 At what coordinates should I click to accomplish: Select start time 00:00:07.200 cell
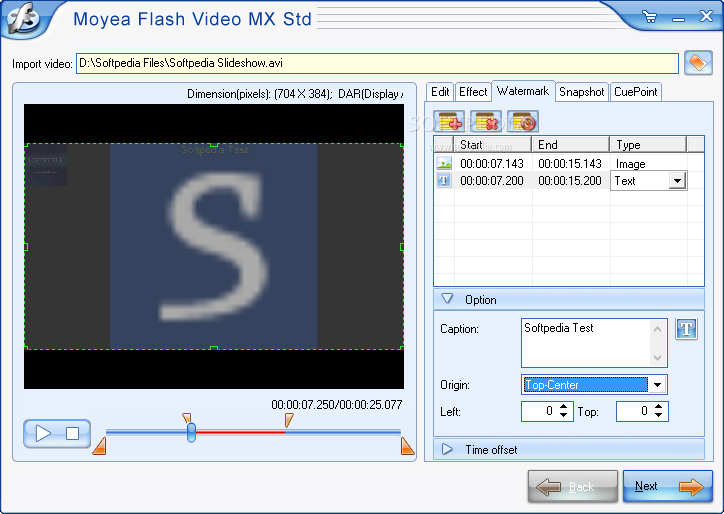click(x=492, y=181)
